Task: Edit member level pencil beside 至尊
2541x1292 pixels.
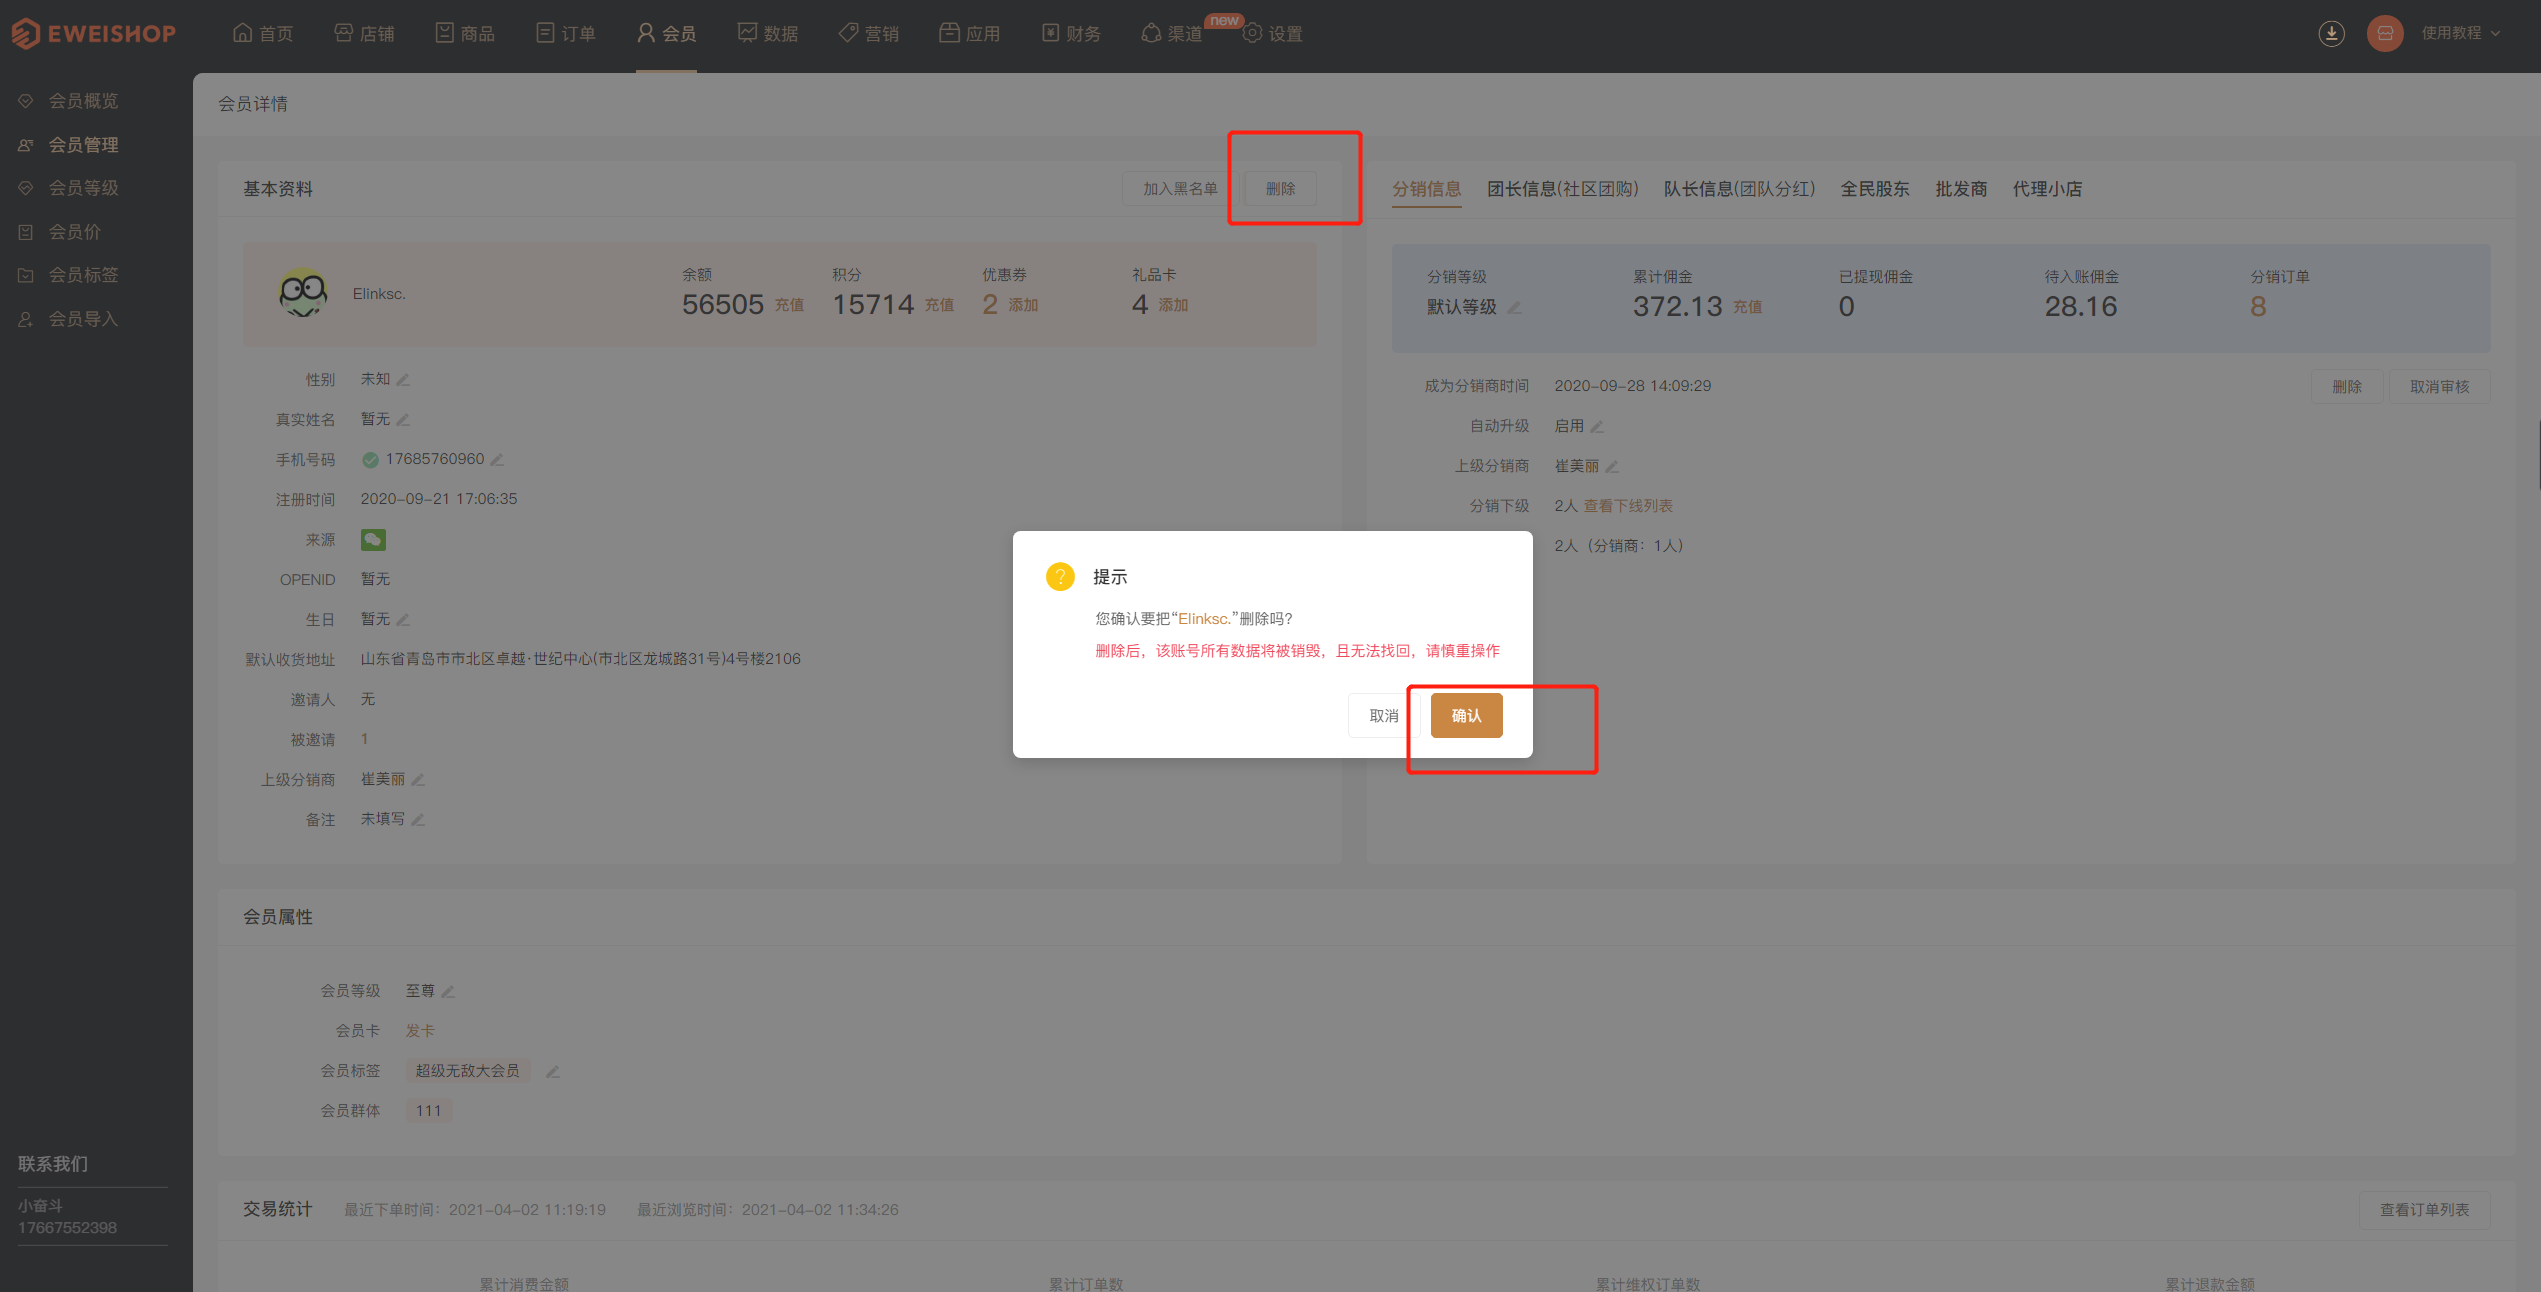Action: 448,992
